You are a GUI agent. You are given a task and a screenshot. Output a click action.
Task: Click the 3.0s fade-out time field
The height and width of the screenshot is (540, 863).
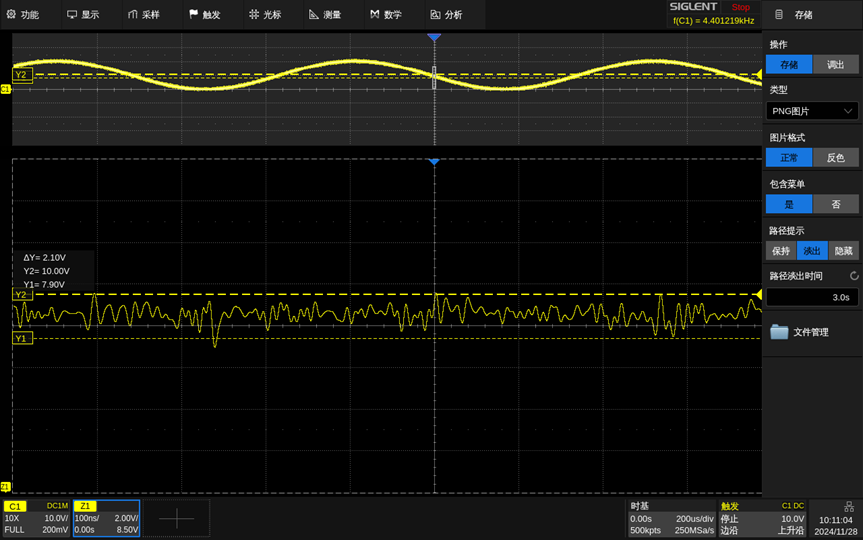click(x=812, y=297)
